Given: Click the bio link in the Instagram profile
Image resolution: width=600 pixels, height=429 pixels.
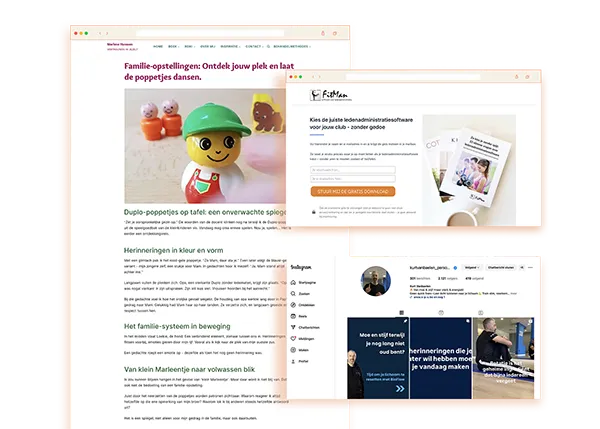Looking at the screenshot, I should tap(427, 297).
